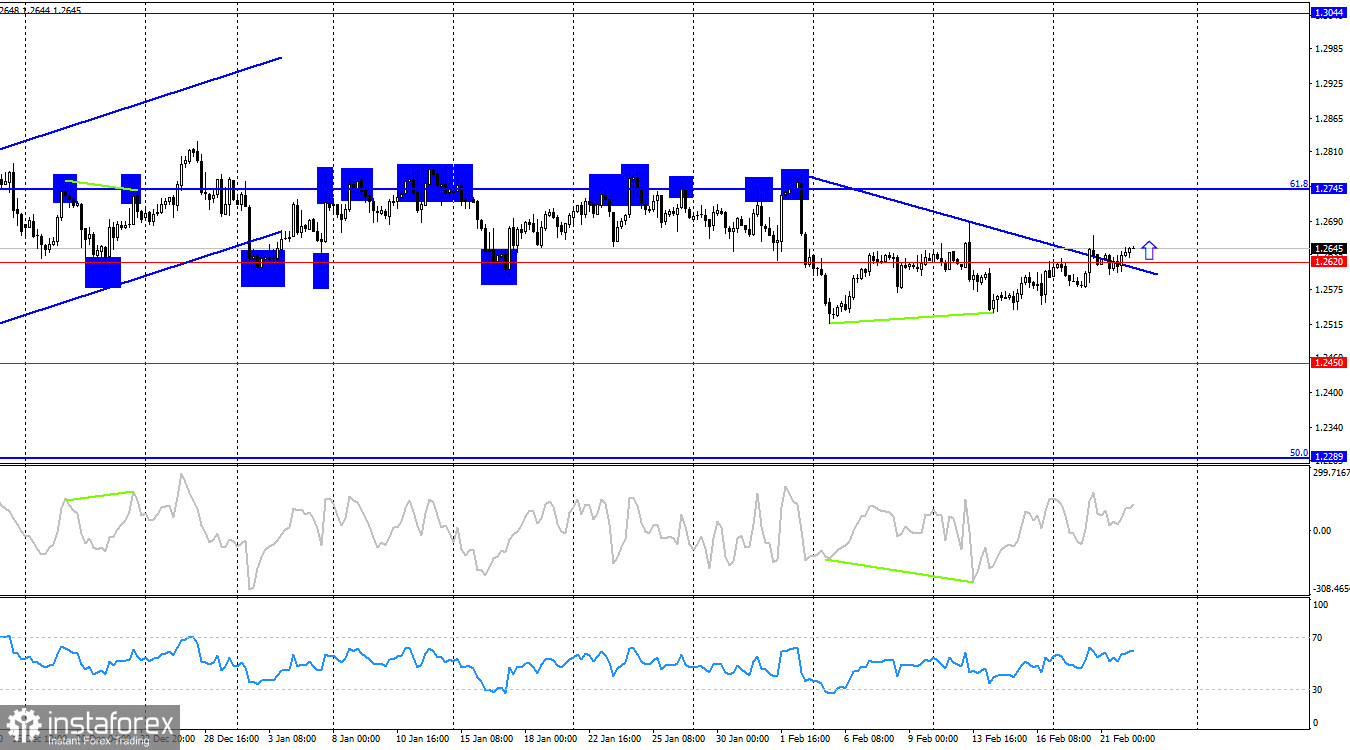The width and height of the screenshot is (1350, 750).
Task: Select the current price label 1.2645
Action: [1328, 248]
